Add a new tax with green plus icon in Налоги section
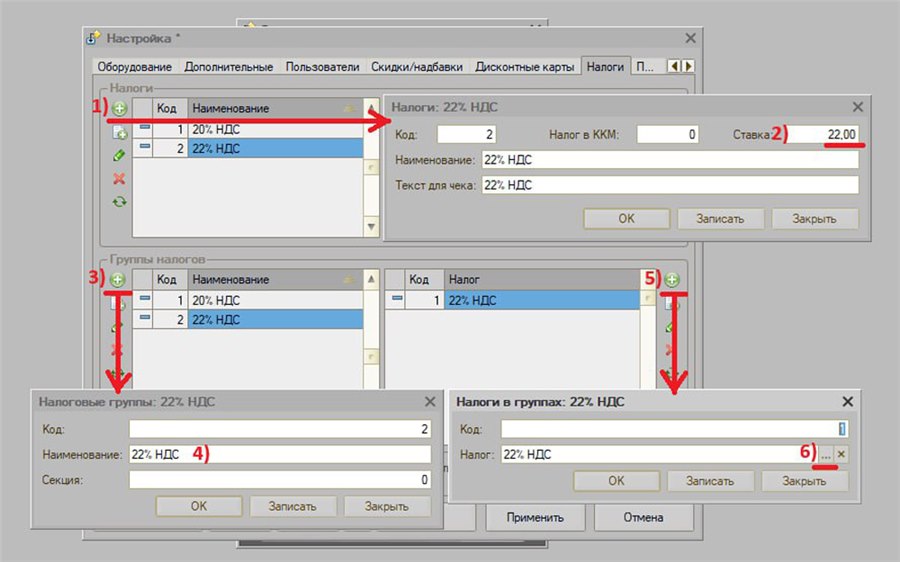Image resolution: width=900 pixels, height=562 pixels. click(x=119, y=108)
